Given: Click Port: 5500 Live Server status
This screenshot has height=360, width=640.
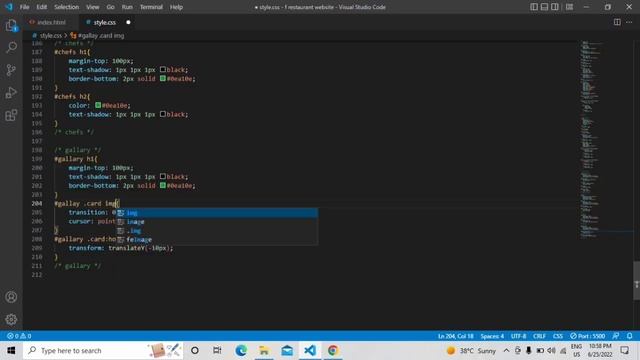Looking at the screenshot, I should tap(587, 336).
